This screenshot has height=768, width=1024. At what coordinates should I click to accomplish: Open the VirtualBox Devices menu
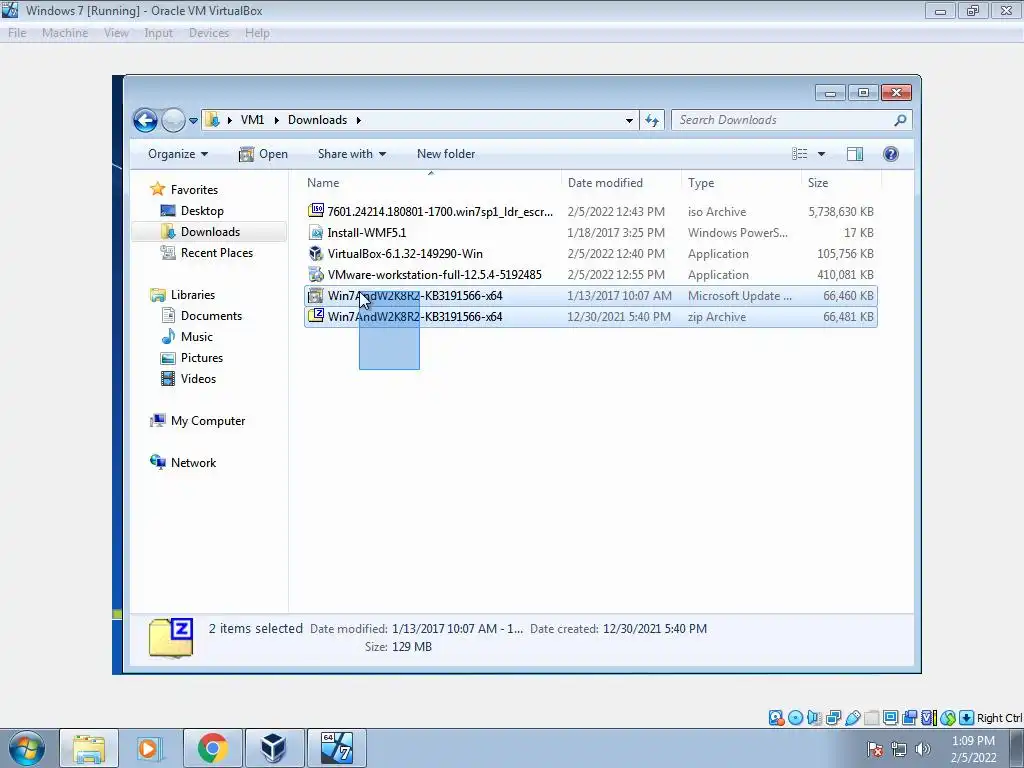pyautogui.click(x=209, y=33)
